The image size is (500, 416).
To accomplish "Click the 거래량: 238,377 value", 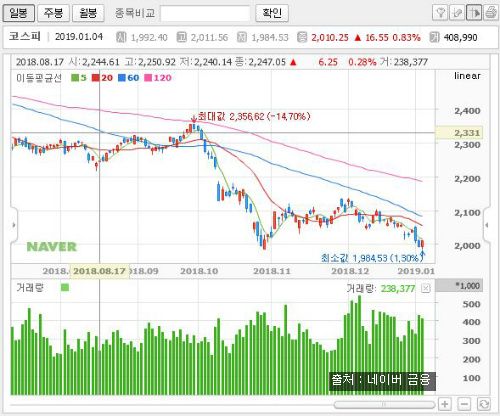I will [x=381, y=288].
